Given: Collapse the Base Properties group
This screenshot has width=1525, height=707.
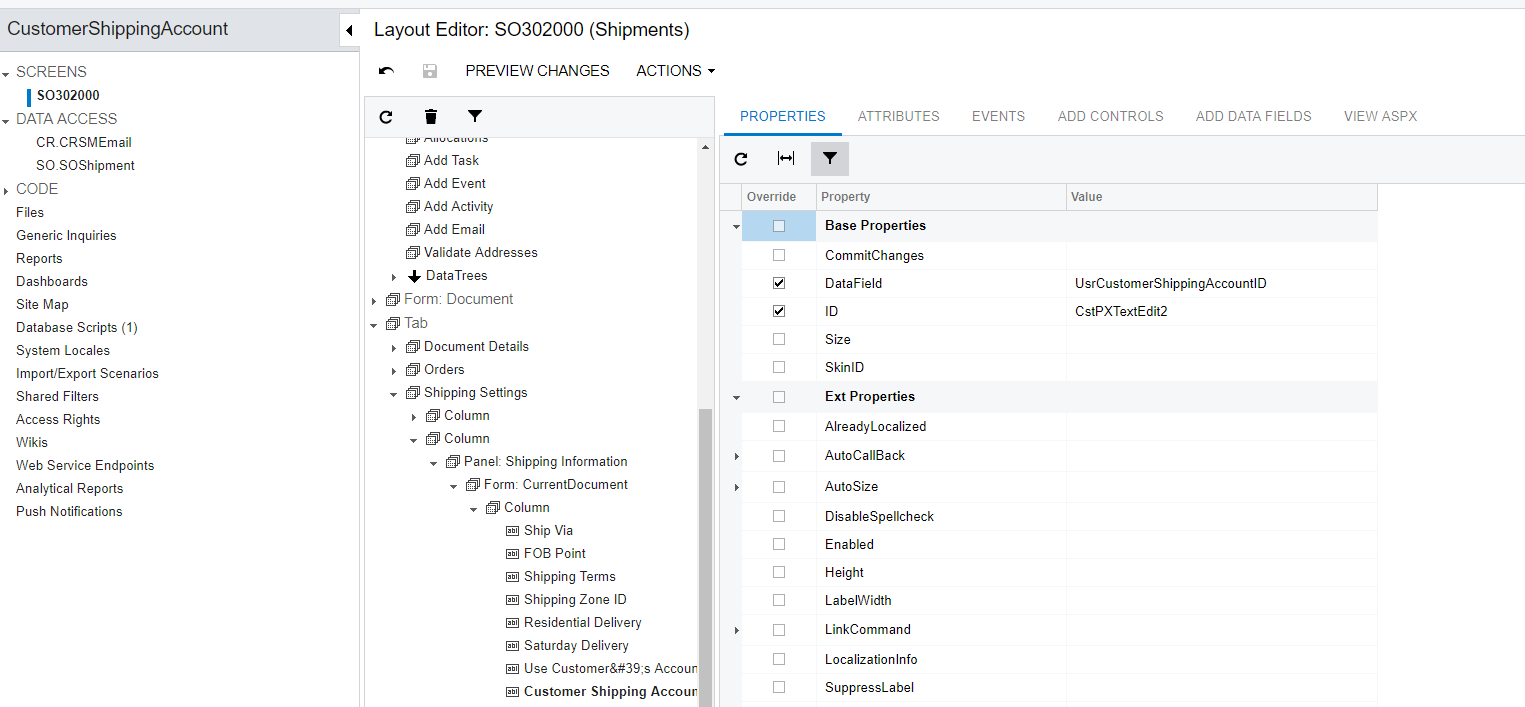Looking at the screenshot, I should point(736,227).
